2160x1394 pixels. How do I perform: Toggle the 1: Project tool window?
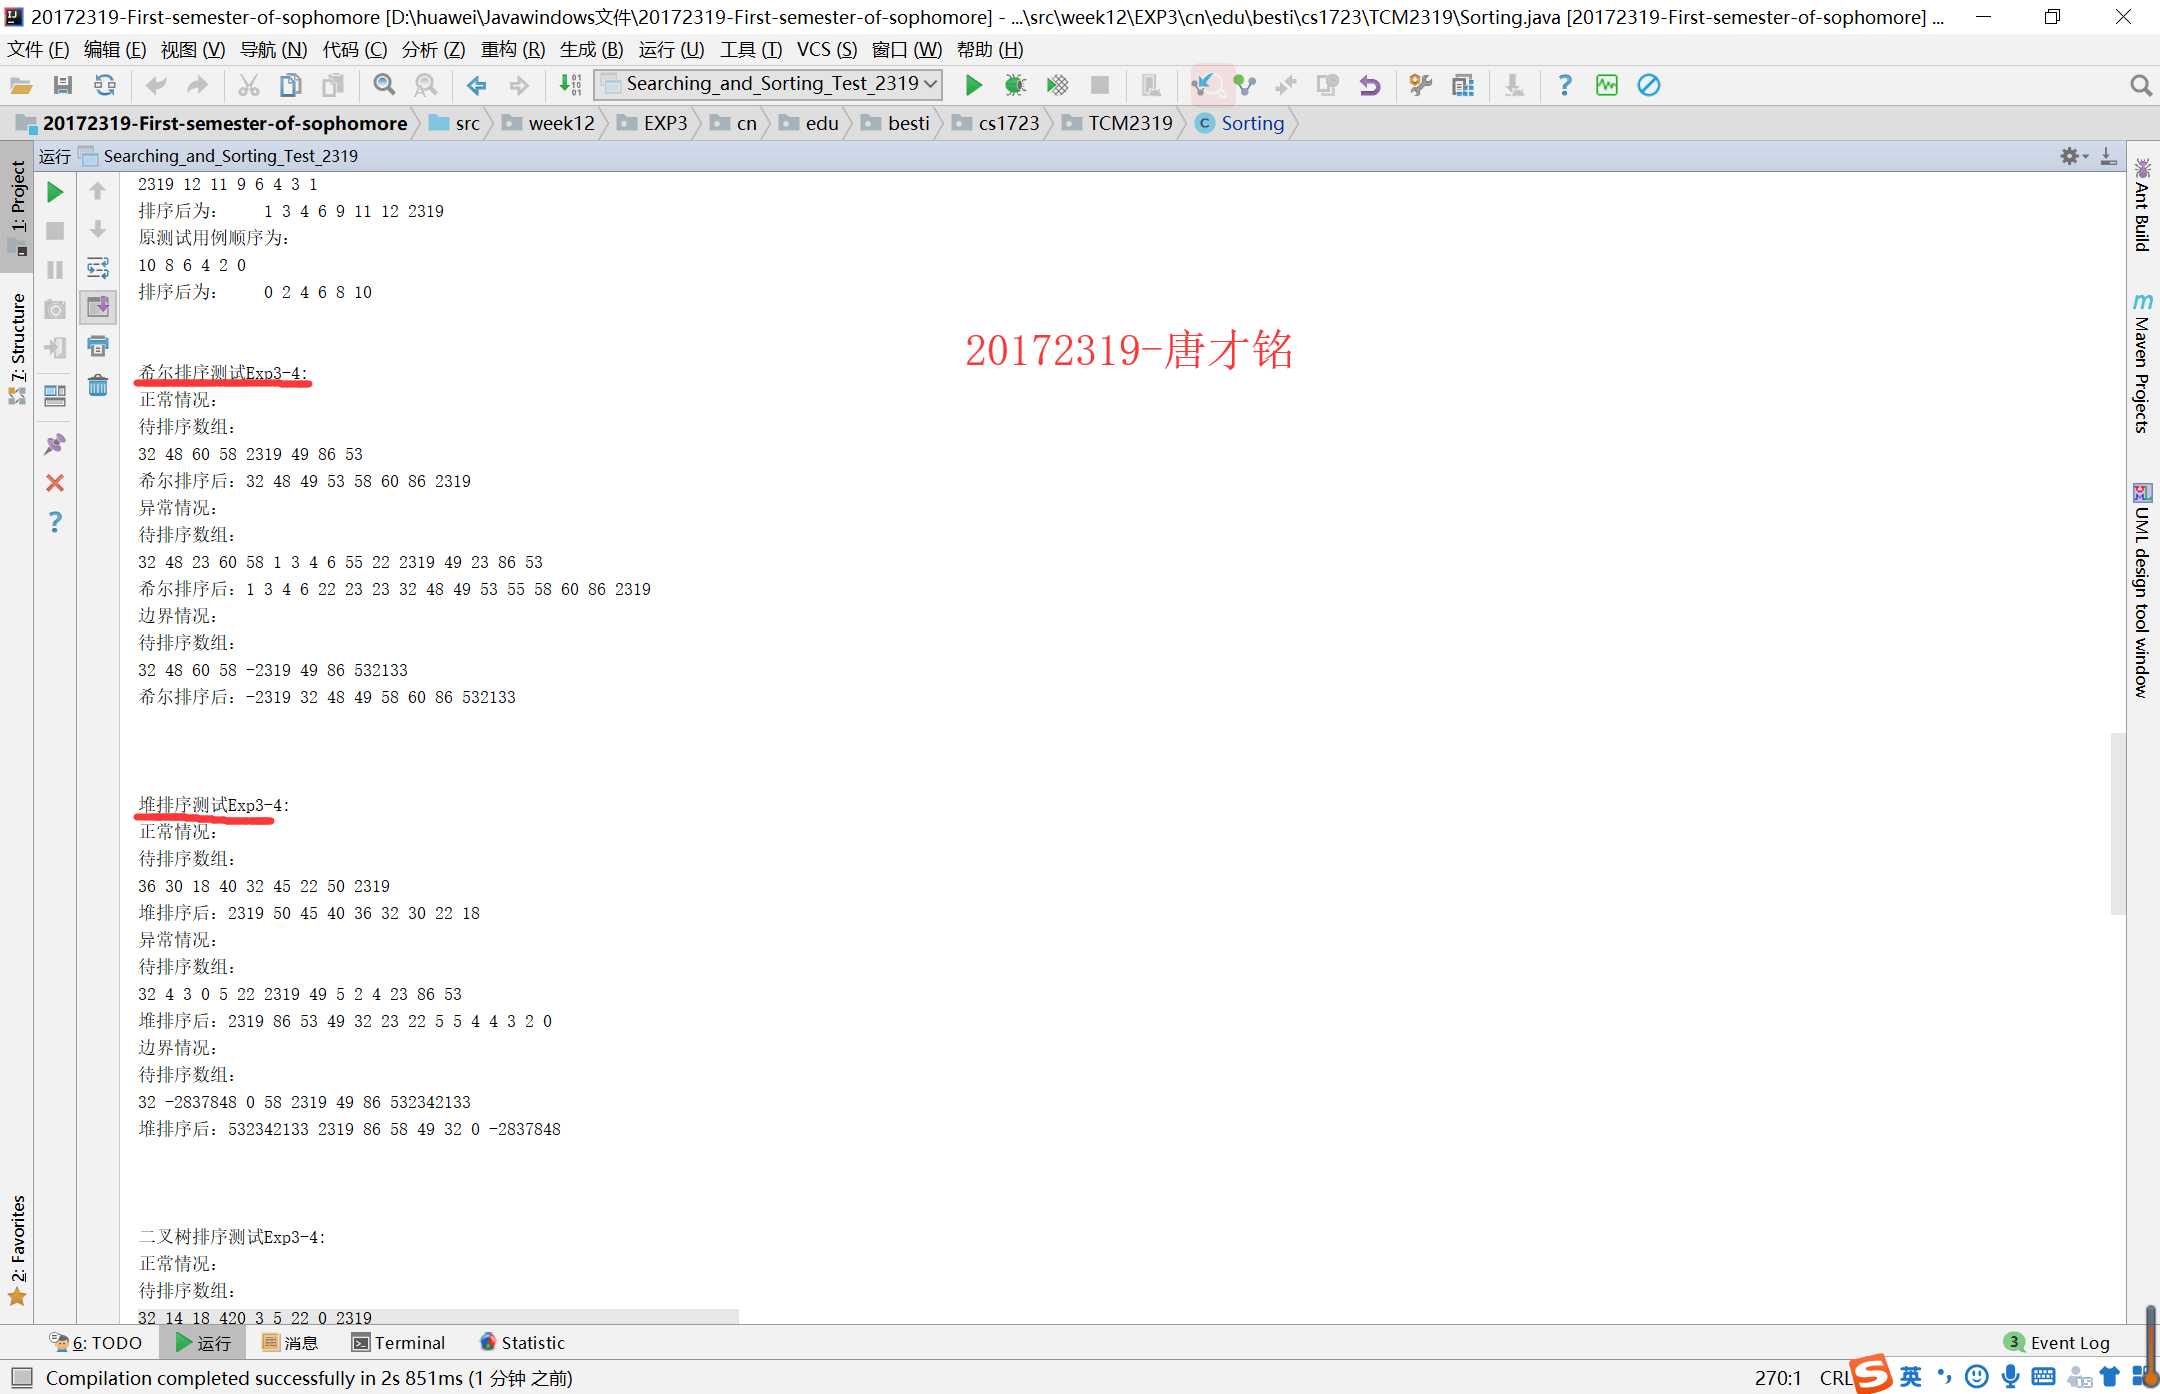pos(17,206)
